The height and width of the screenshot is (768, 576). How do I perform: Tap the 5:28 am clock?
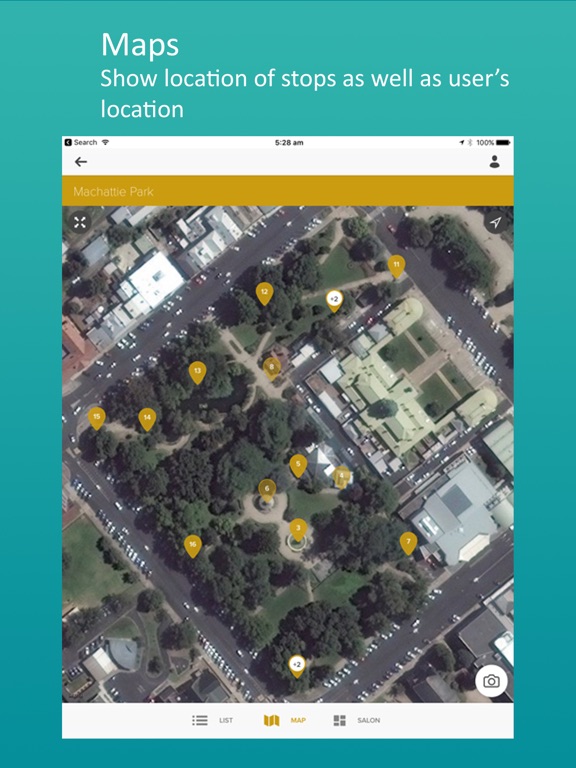pyautogui.click(x=289, y=143)
